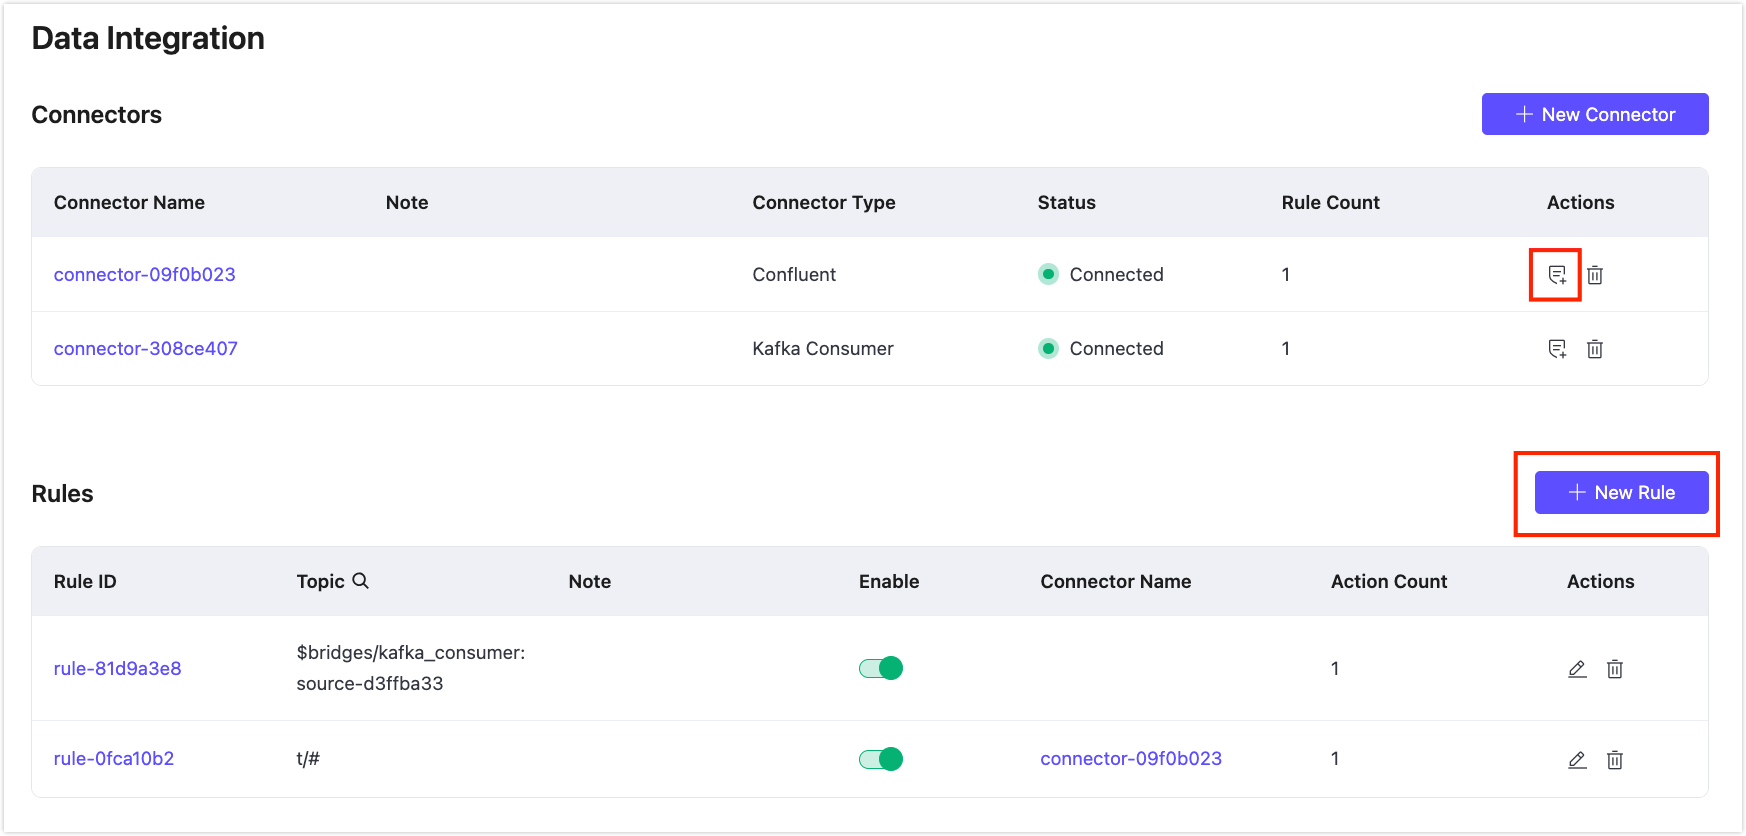Open connector-09f0b023 in the Connectors table

point(145,274)
